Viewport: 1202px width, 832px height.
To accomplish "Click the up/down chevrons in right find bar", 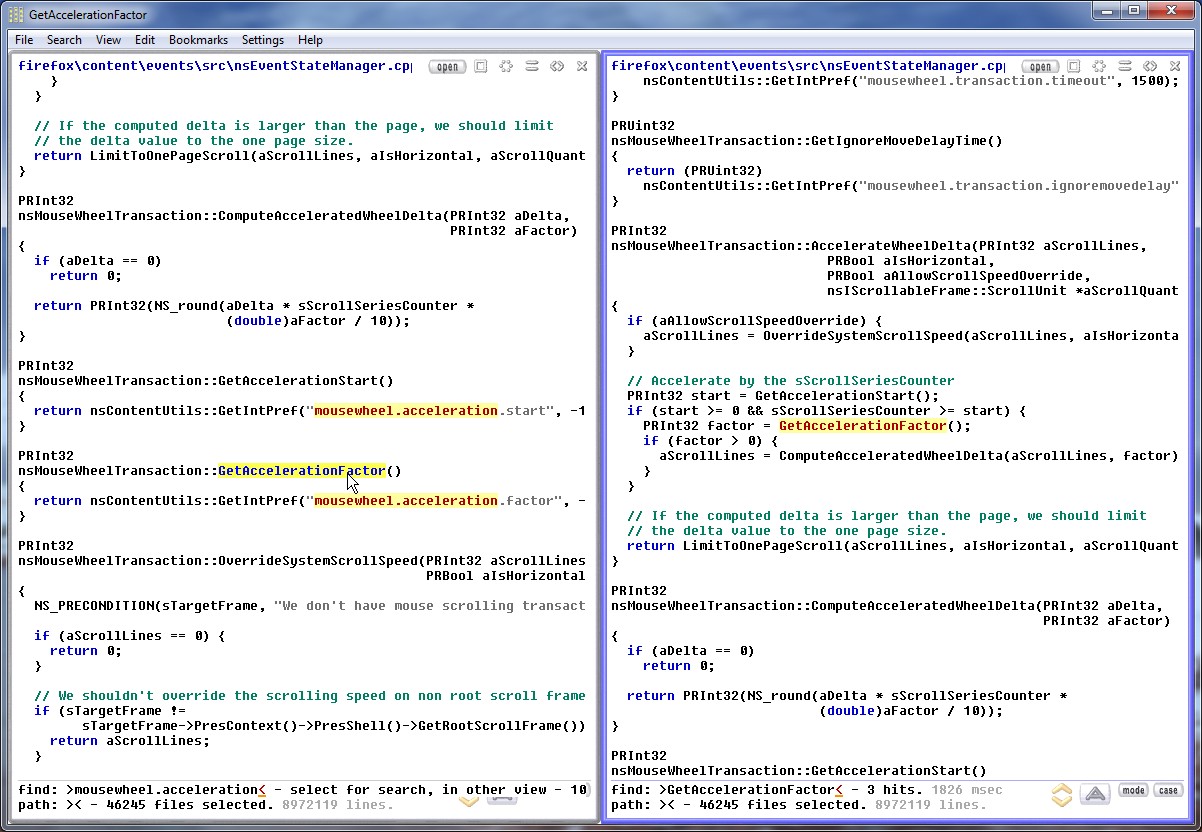I will [x=1062, y=795].
